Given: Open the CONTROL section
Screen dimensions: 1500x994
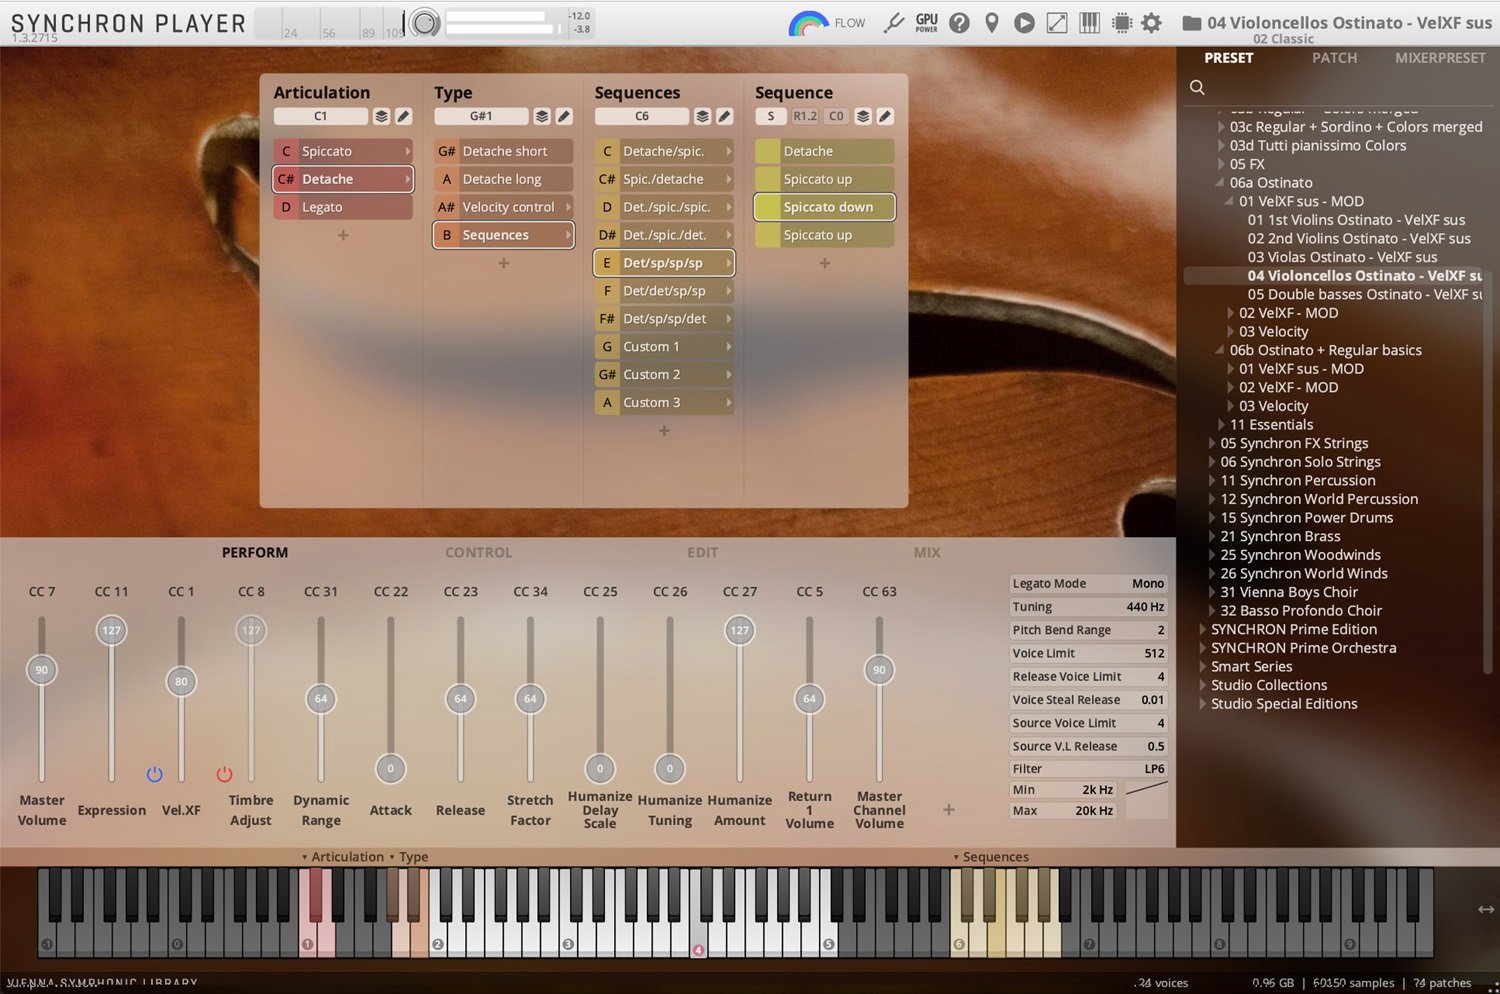Looking at the screenshot, I should pyautogui.click(x=478, y=552).
